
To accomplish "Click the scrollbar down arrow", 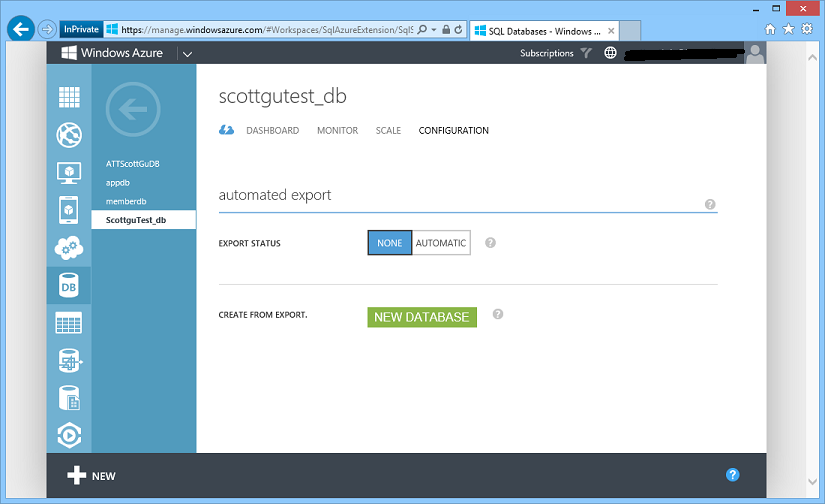I will [x=812, y=481].
